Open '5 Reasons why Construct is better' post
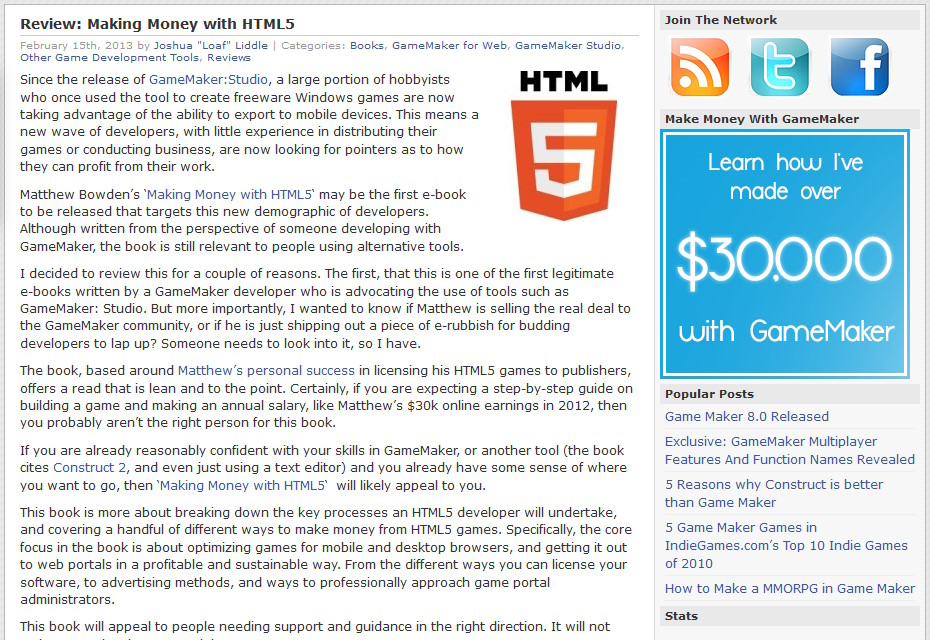This screenshot has height=640, width=930. click(774, 493)
